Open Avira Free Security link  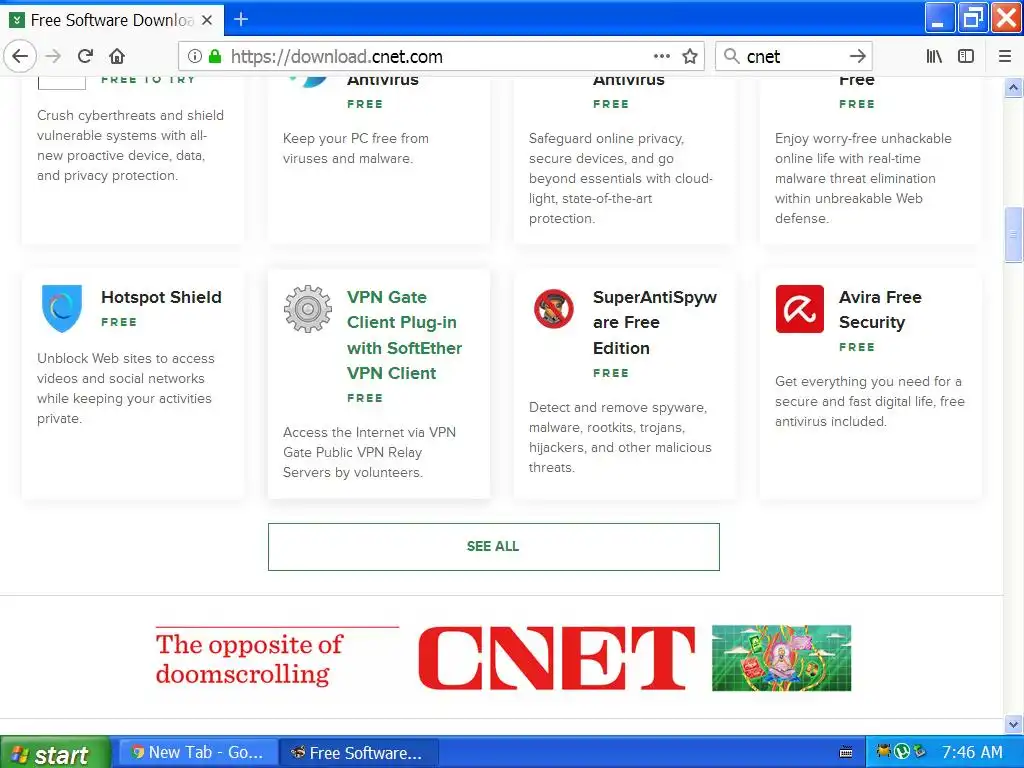point(880,310)
